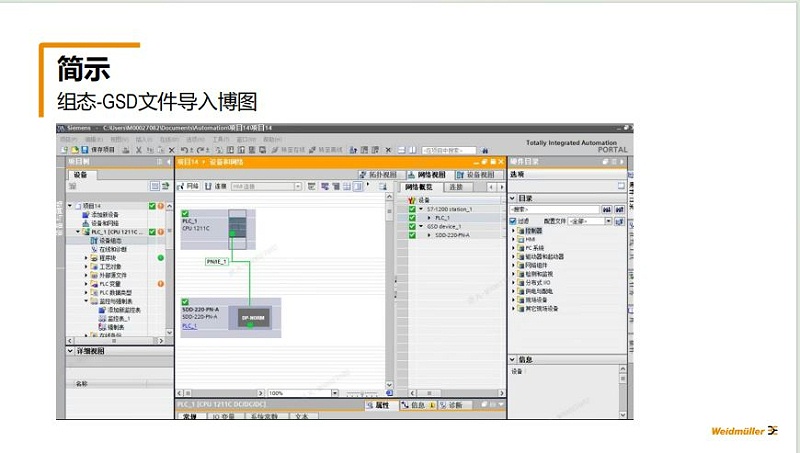Screen dimensions: 800x453
Task: Collapse the Information section in catalog
Action: pos(513,360)
